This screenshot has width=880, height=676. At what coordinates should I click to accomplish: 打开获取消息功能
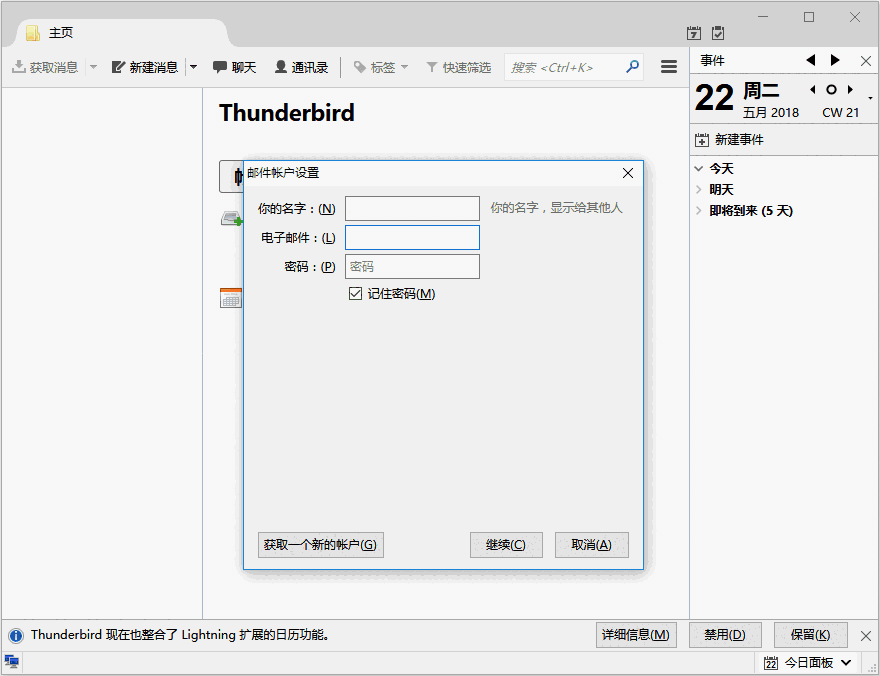click(48, 67)
